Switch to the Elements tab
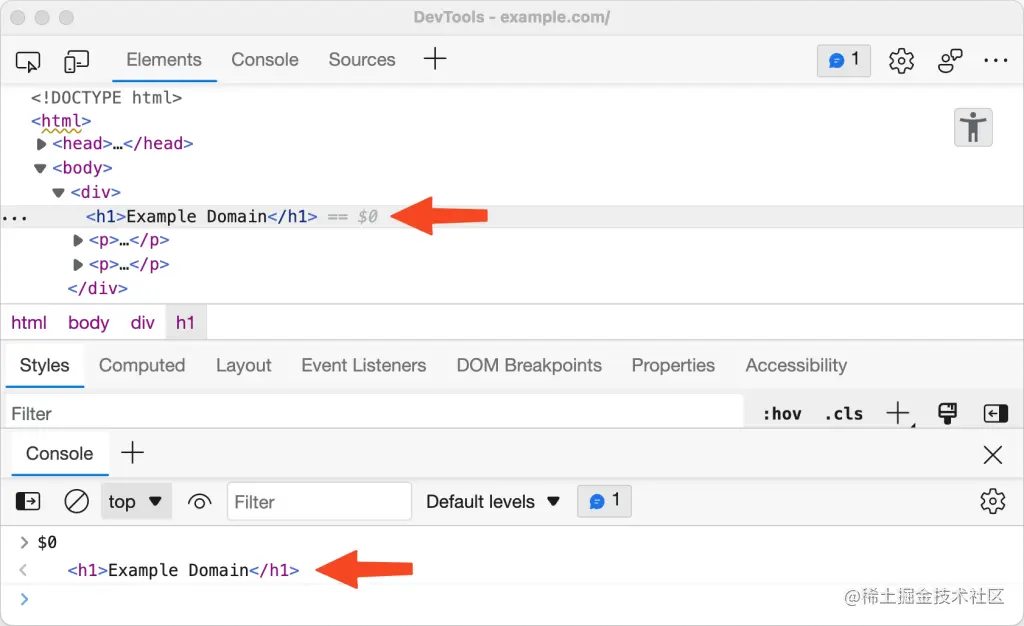1024x626 pixels. [x=164, y=59]
